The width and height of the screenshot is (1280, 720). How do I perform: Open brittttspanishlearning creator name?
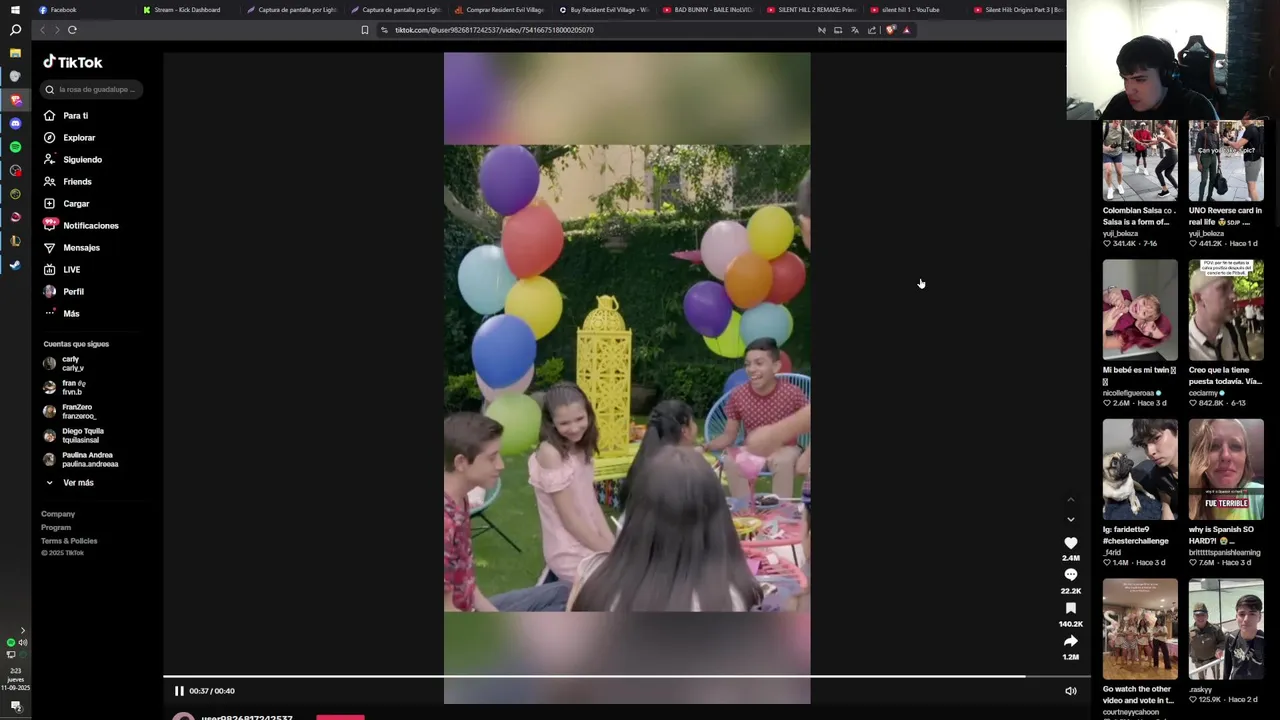[x=1224, y=552]
